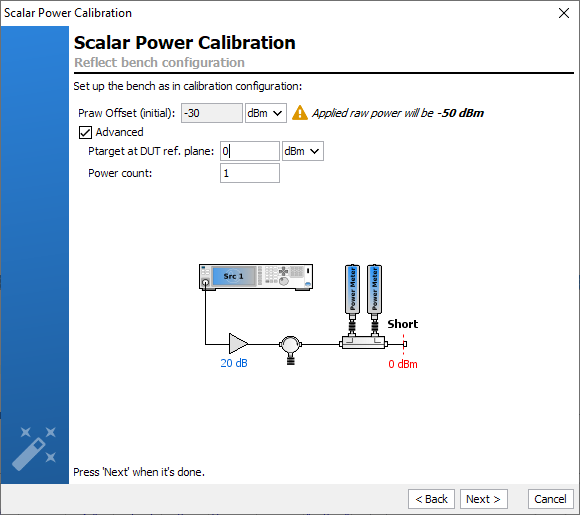580x515 pixels.
Task: Click the Src 1 signal generator icon
Action: pos(256,277)
